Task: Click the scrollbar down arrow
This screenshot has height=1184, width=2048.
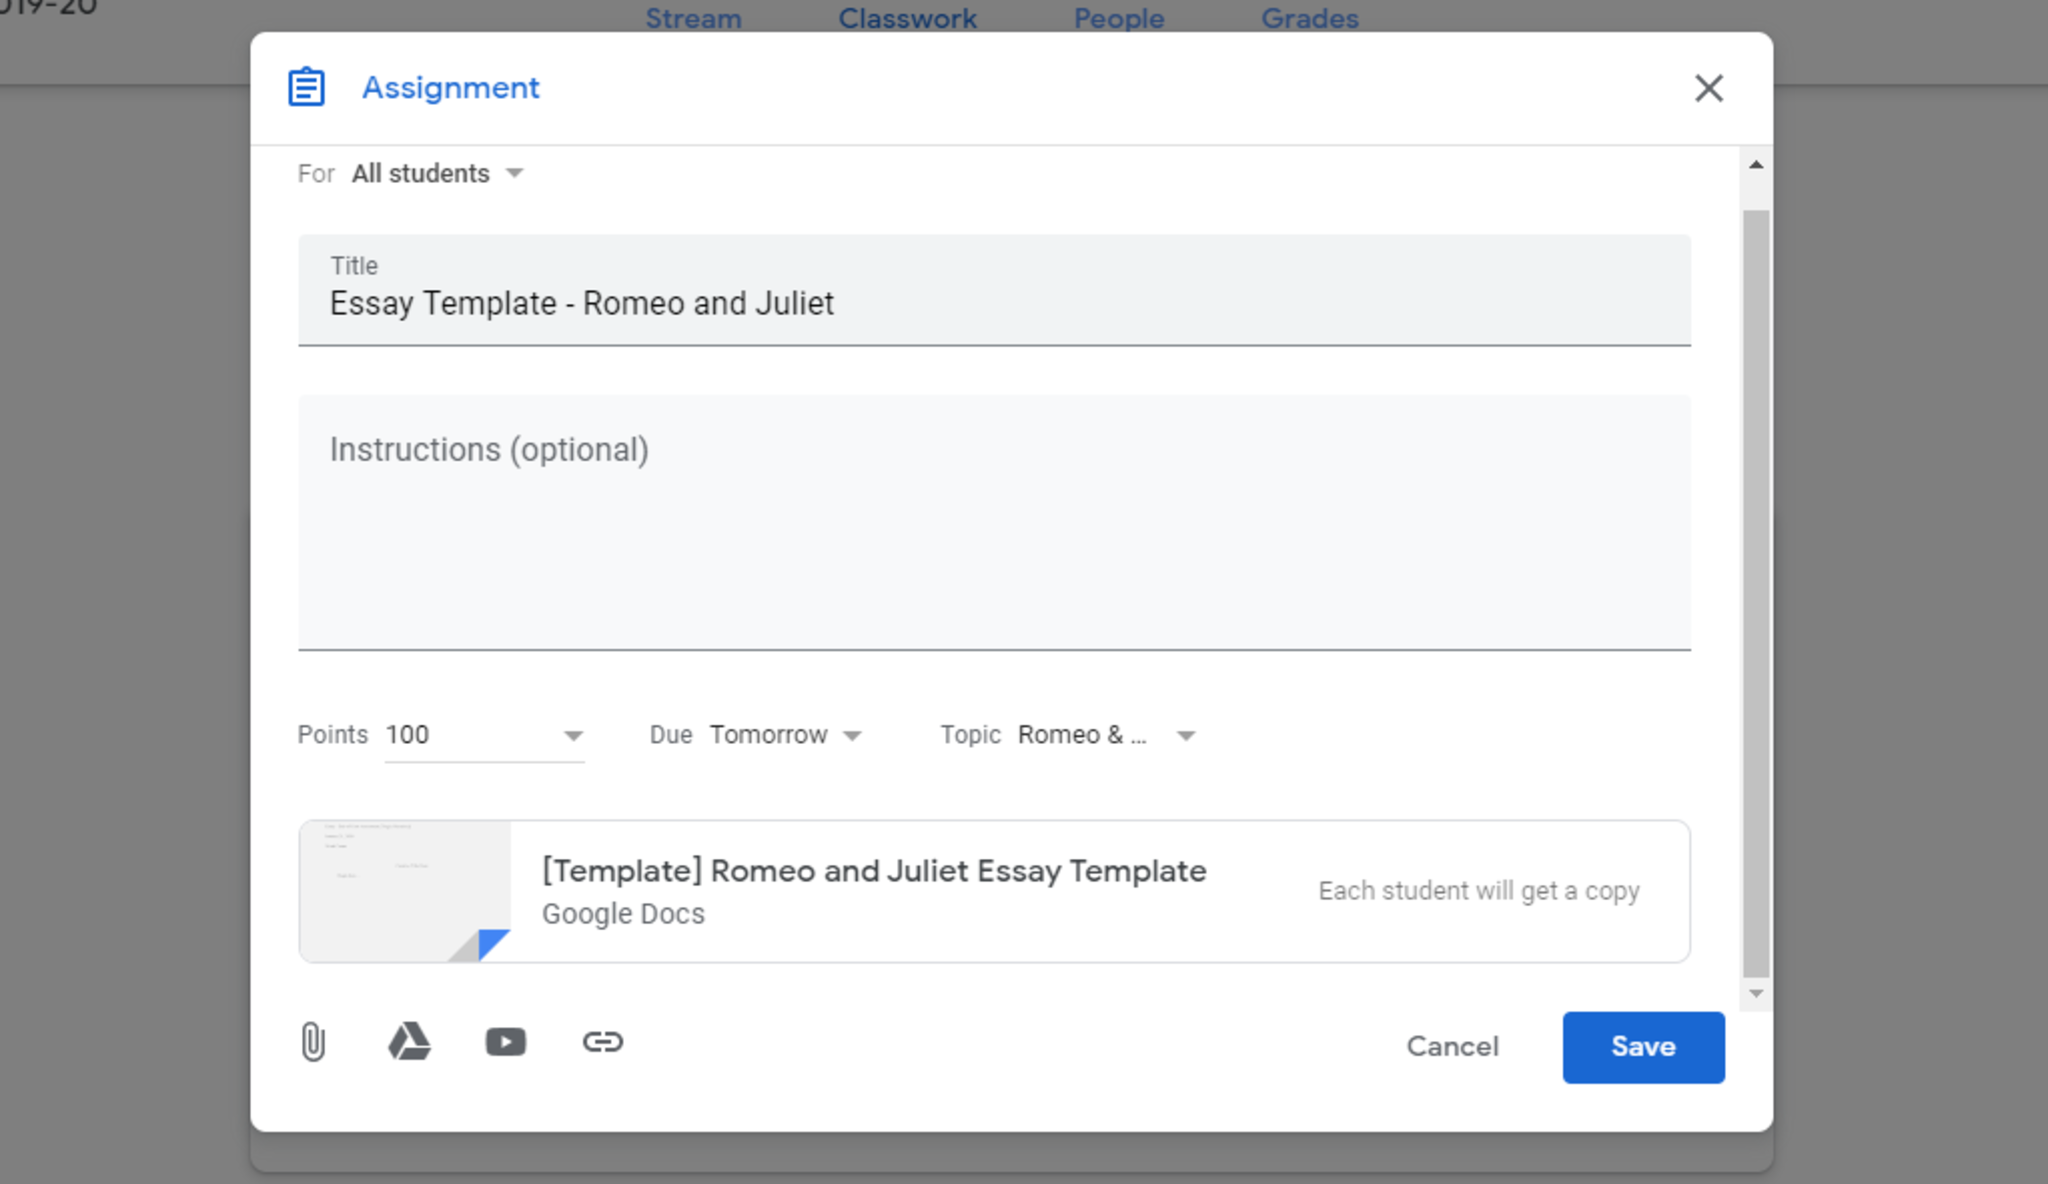Action: point(1756,994)
